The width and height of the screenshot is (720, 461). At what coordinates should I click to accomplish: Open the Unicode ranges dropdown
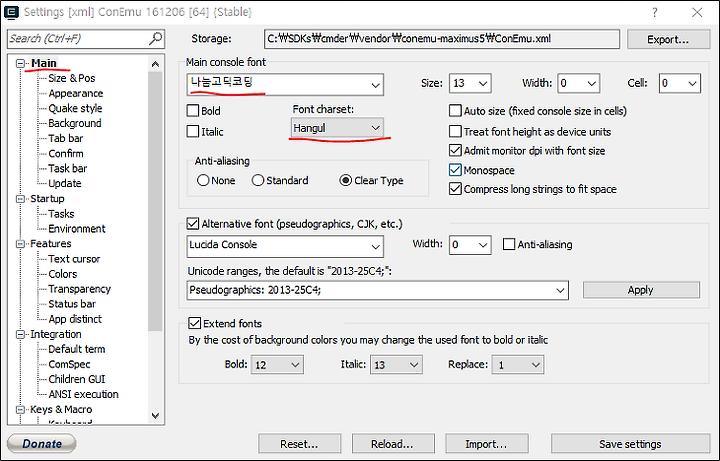coord(560,291)
